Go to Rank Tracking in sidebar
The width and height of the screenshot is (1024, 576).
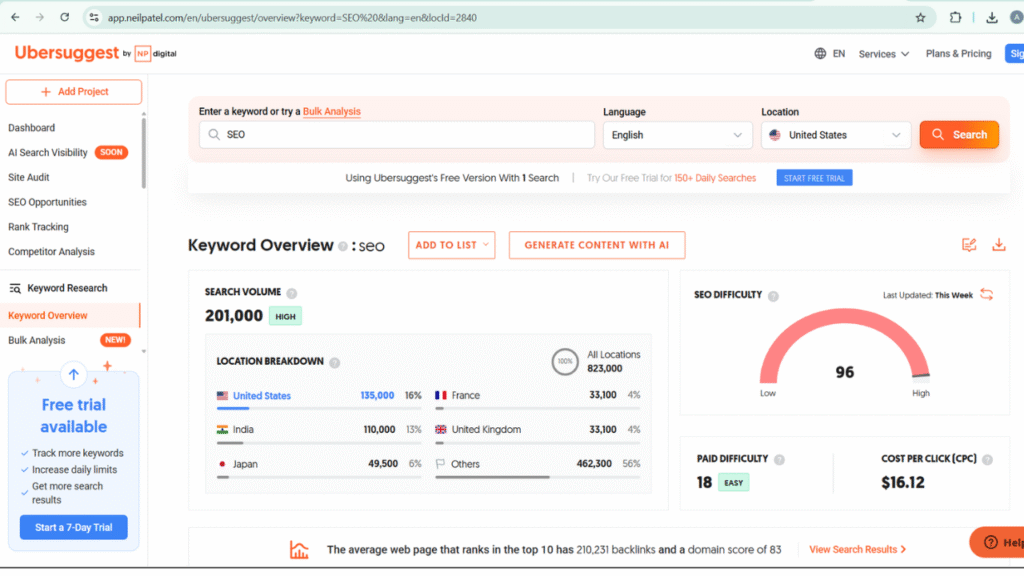38,227
